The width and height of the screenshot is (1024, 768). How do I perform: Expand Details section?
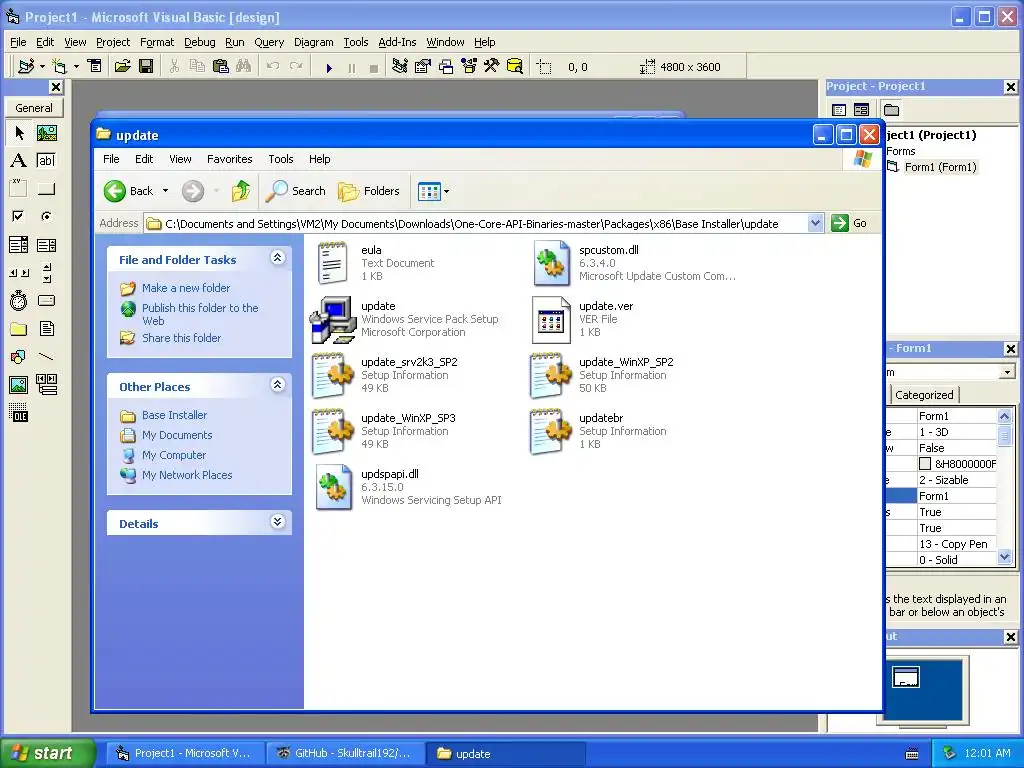click(x=278, y=521)
